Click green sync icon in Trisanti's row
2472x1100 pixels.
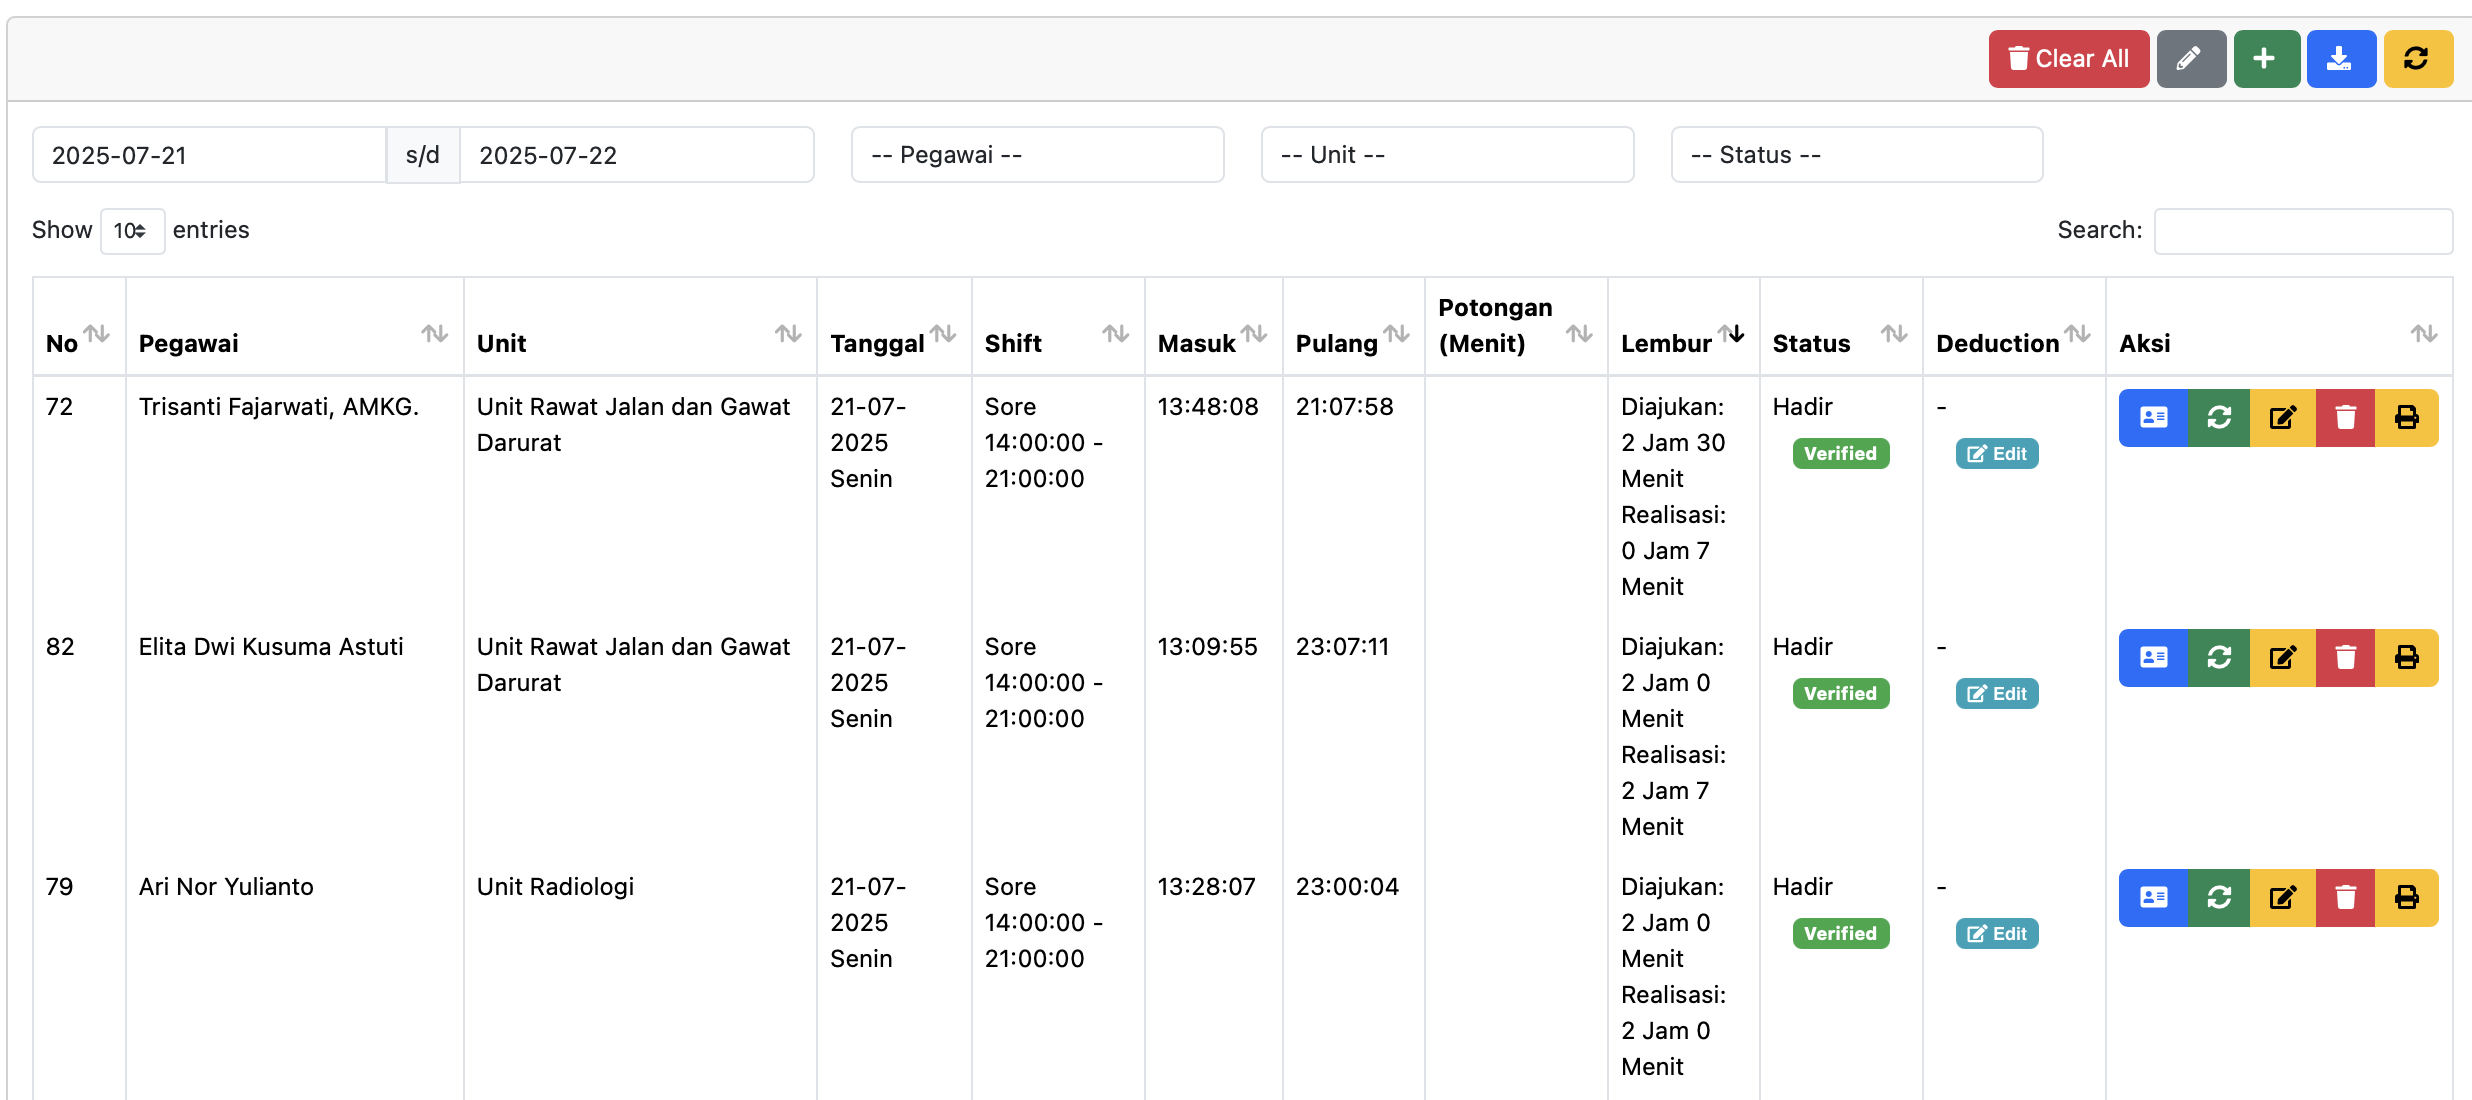(2219, 418)
